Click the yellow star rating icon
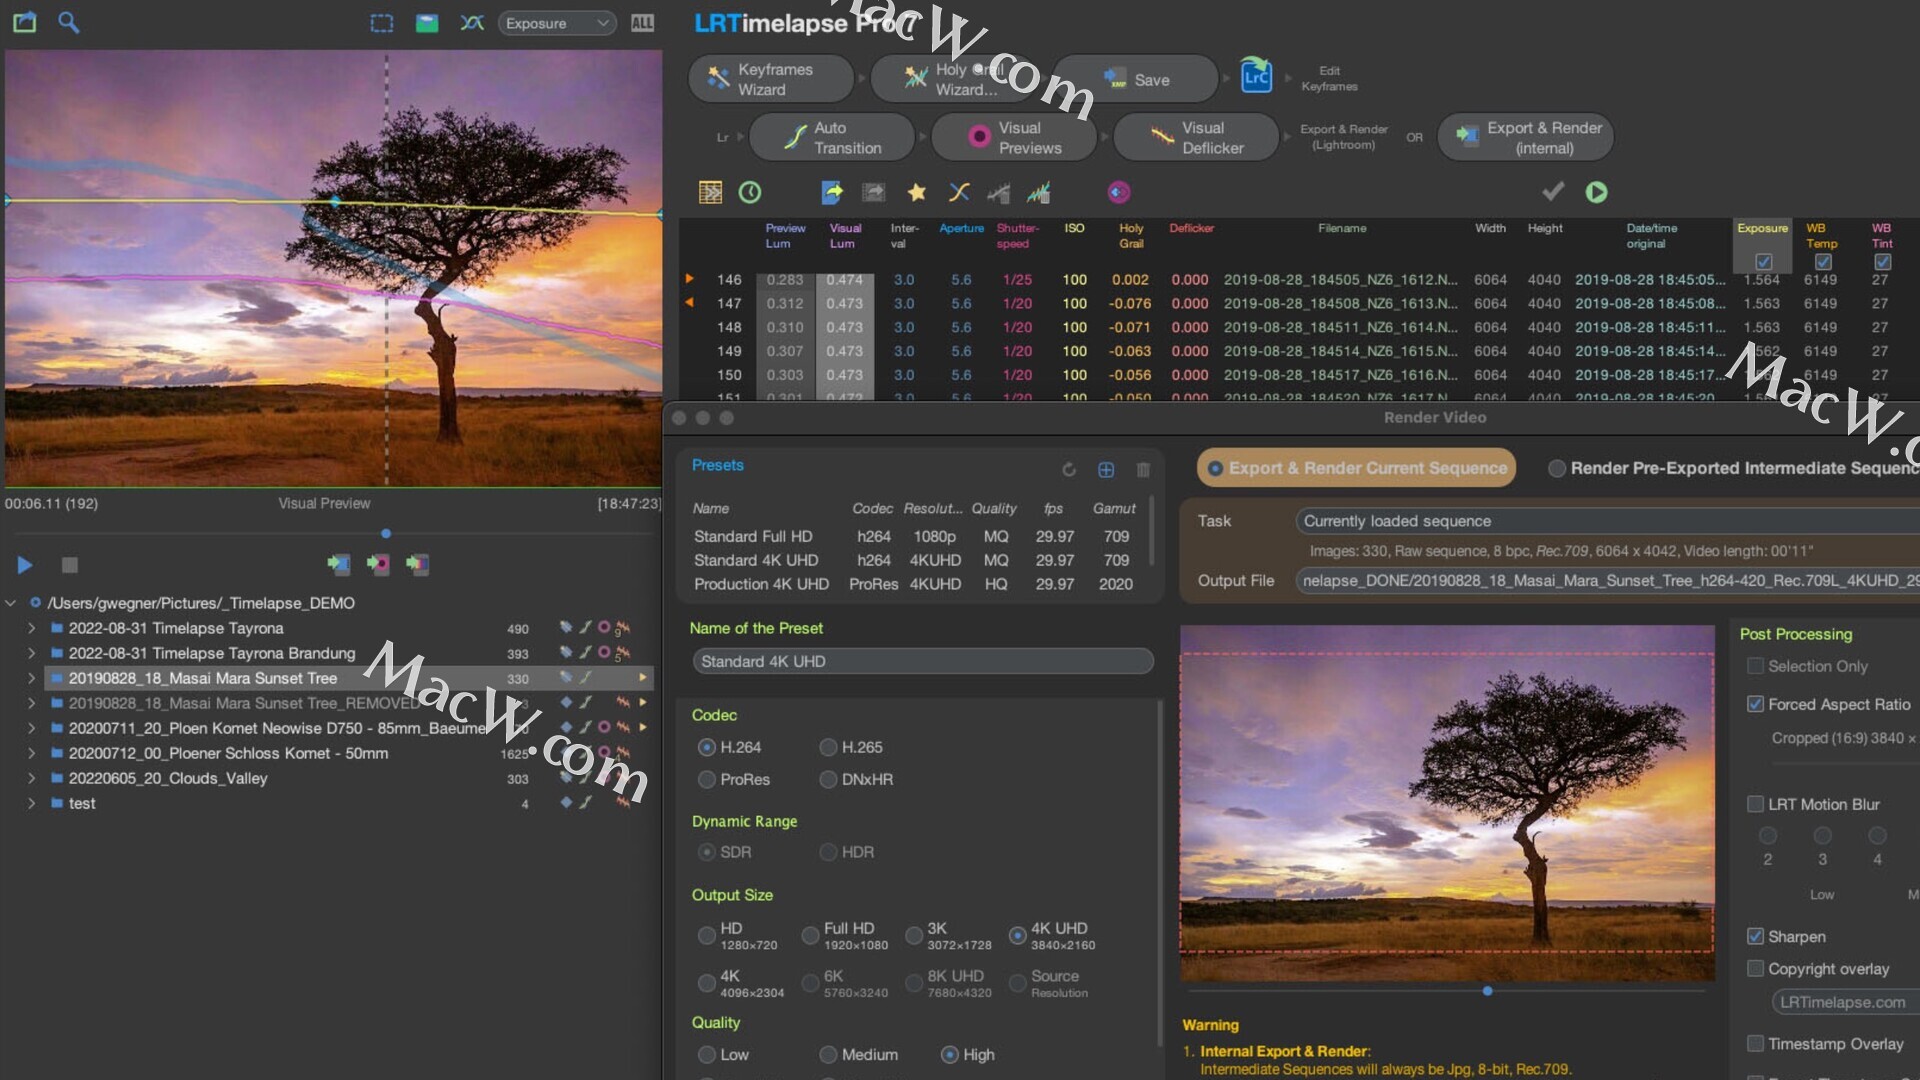This screenshot has width=1920, height=1080. pyautogui.click(x=916, y=192)
